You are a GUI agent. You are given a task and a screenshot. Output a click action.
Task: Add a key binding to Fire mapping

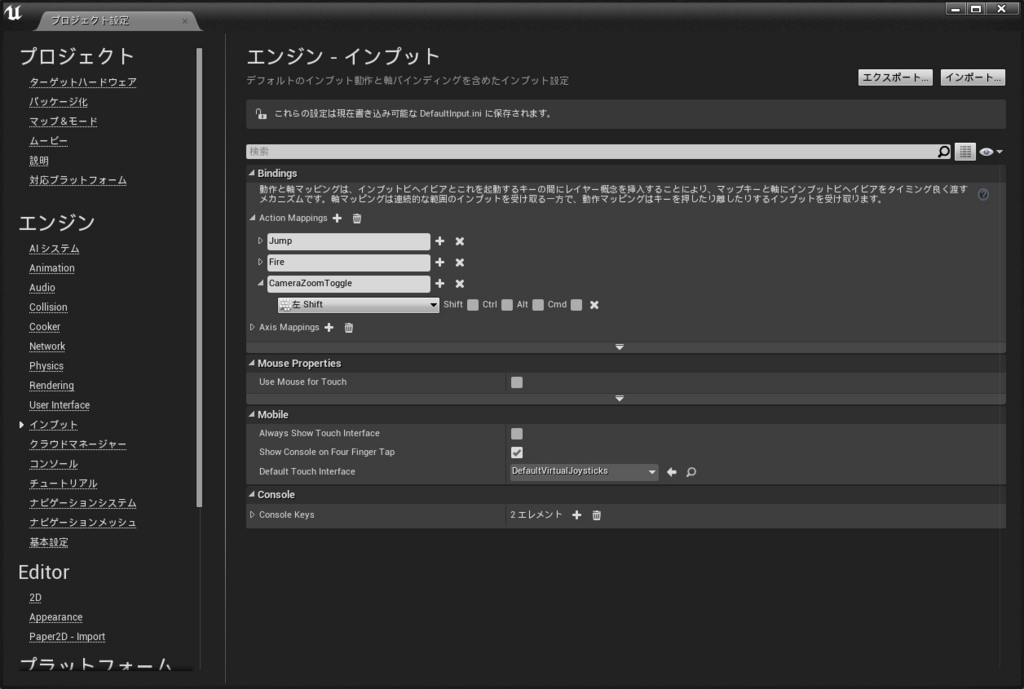440,262
